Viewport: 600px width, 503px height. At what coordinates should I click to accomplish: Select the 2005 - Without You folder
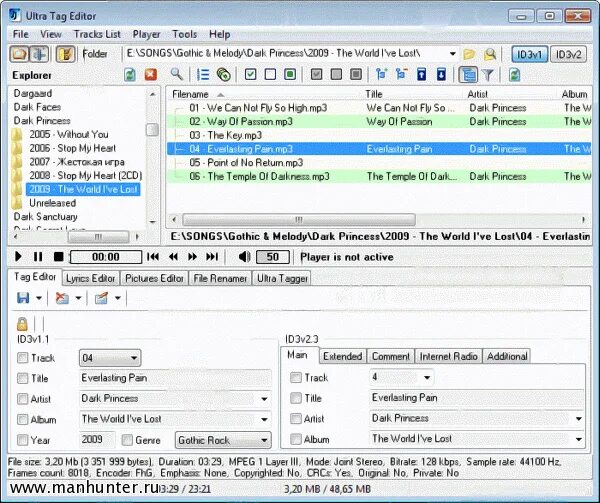point(69,134)
